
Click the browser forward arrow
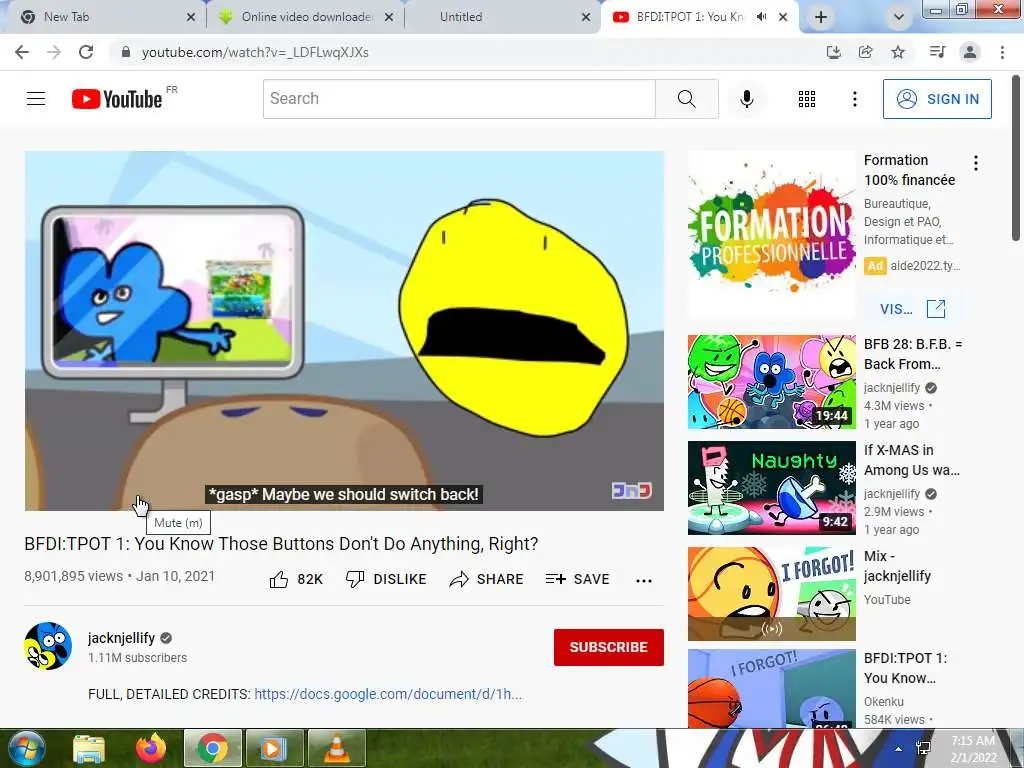click(54, 52)
